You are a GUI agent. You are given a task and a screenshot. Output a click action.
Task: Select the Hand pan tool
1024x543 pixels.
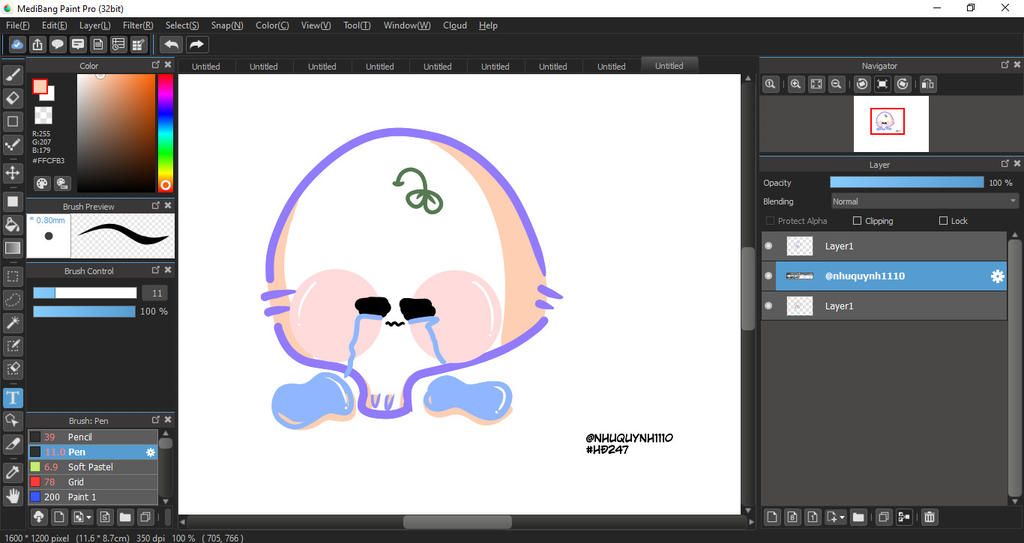[x=12, y=495]
